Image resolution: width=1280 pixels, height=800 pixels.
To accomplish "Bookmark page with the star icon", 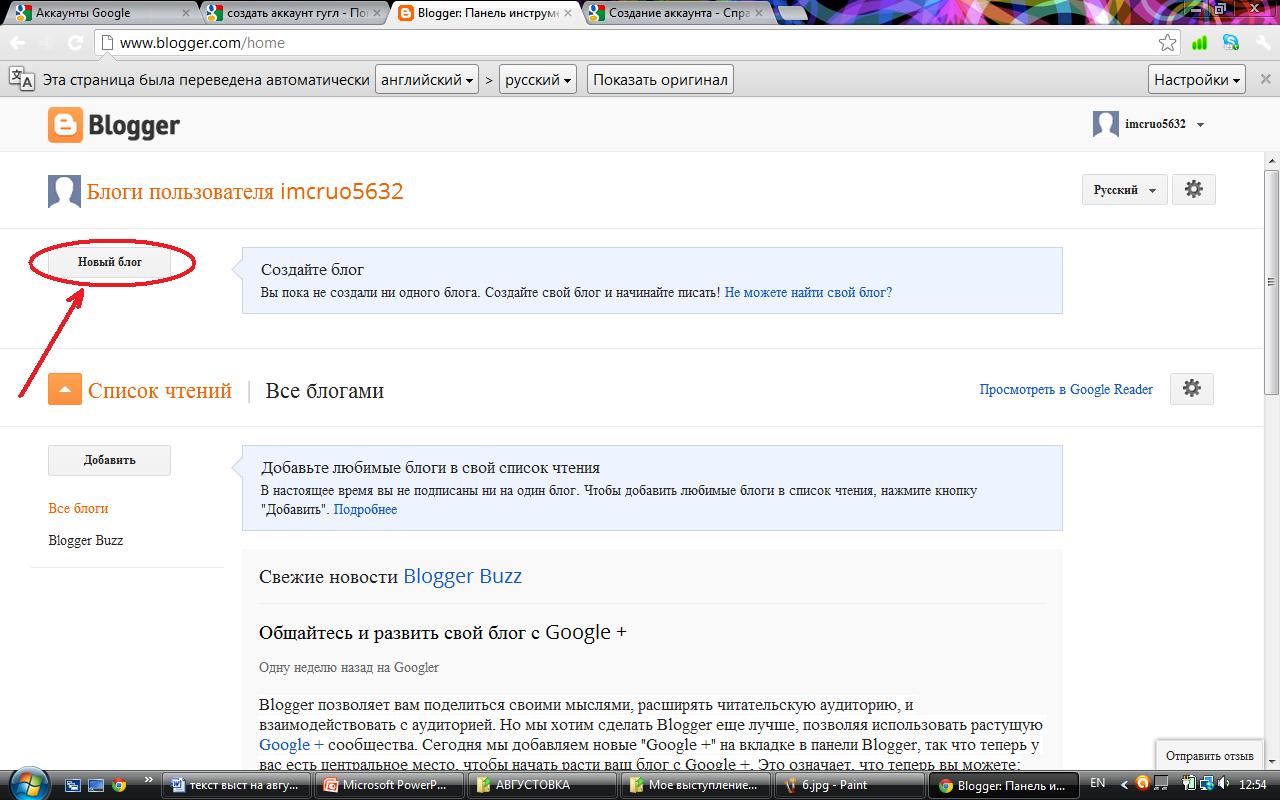I will tap(1167, 43).
